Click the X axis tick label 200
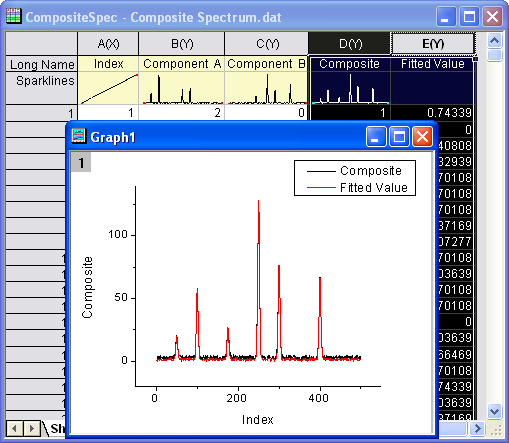Image resolution: width=509 pixels, height=443 pixels. (x=237, y=398)
